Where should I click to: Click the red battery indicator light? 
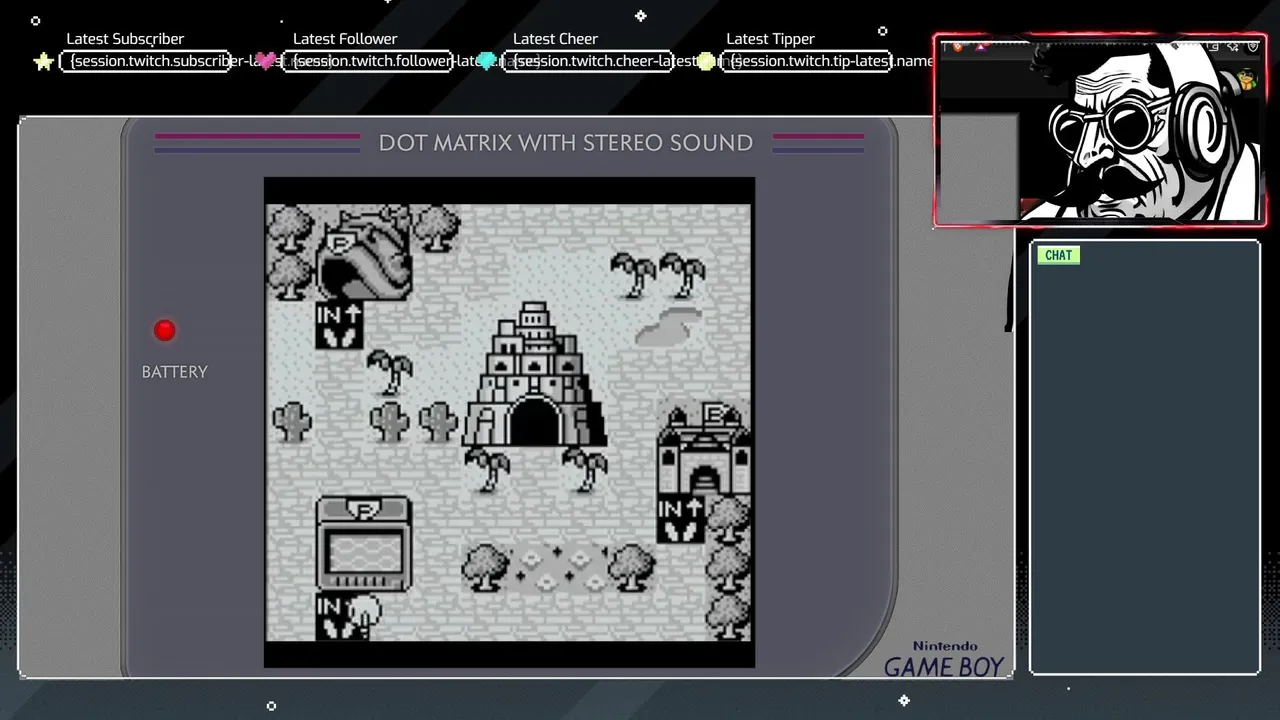(x=165, y=330)
